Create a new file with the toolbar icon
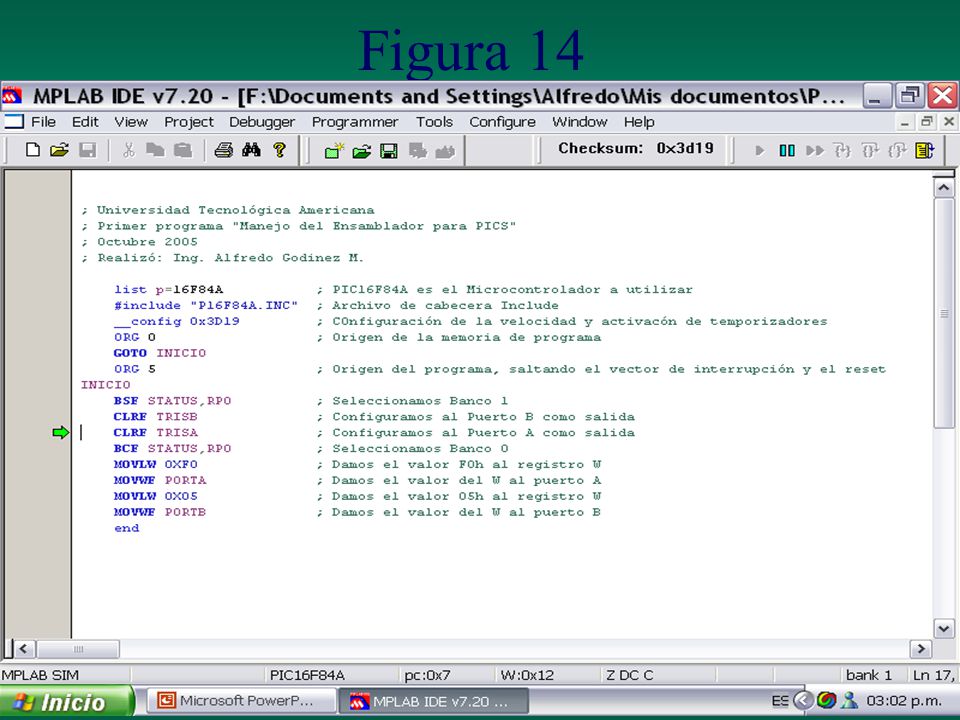 click(x=33, y=149)
